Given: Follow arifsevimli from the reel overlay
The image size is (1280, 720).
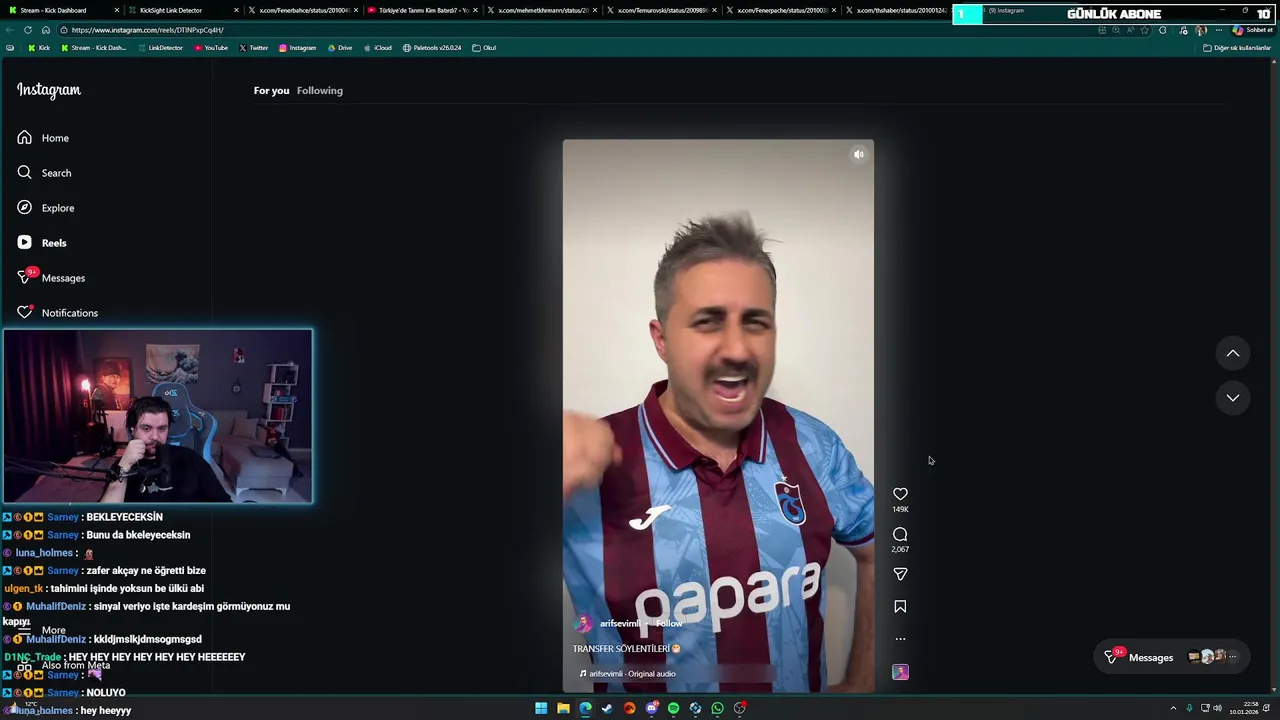Looking at the screenshot, I should point(669,623).
